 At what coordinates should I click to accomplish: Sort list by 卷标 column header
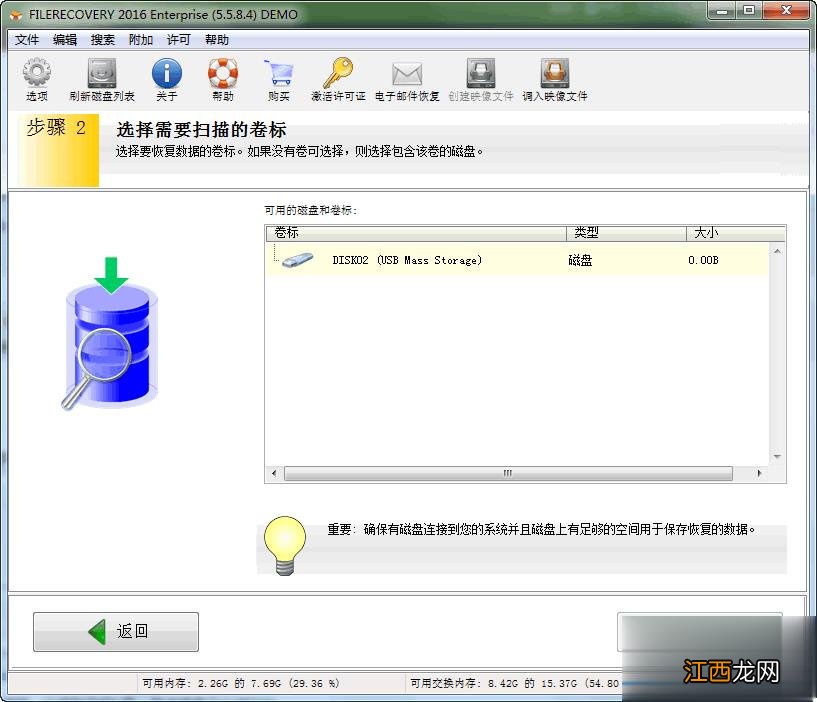point(415,233)
